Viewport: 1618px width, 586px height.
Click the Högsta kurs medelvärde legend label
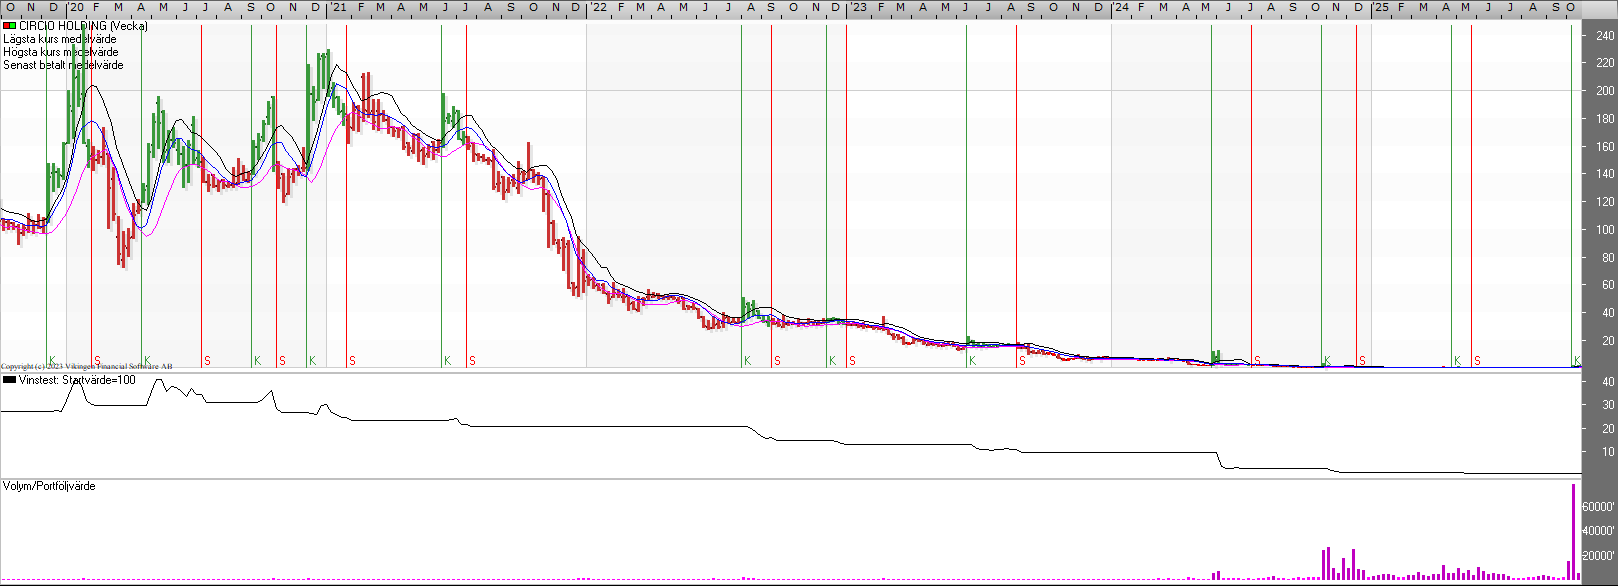(60, 52)
